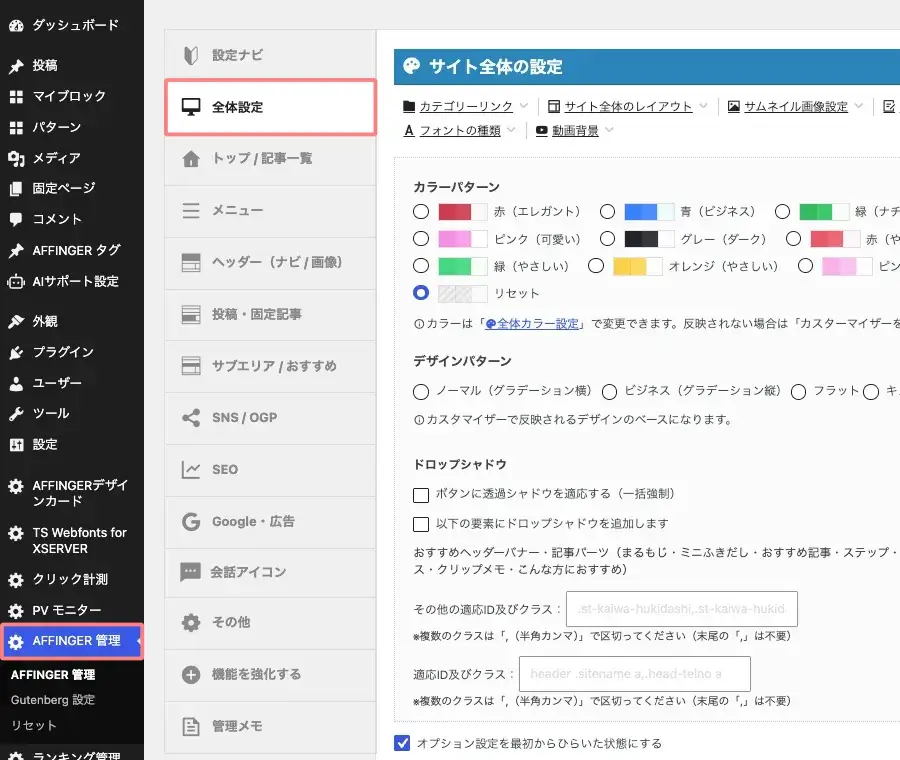Uncheck オプション設定を最初からひらいた状態にする
The width and height of the screenshot is (900, 760).
[402, 743]
